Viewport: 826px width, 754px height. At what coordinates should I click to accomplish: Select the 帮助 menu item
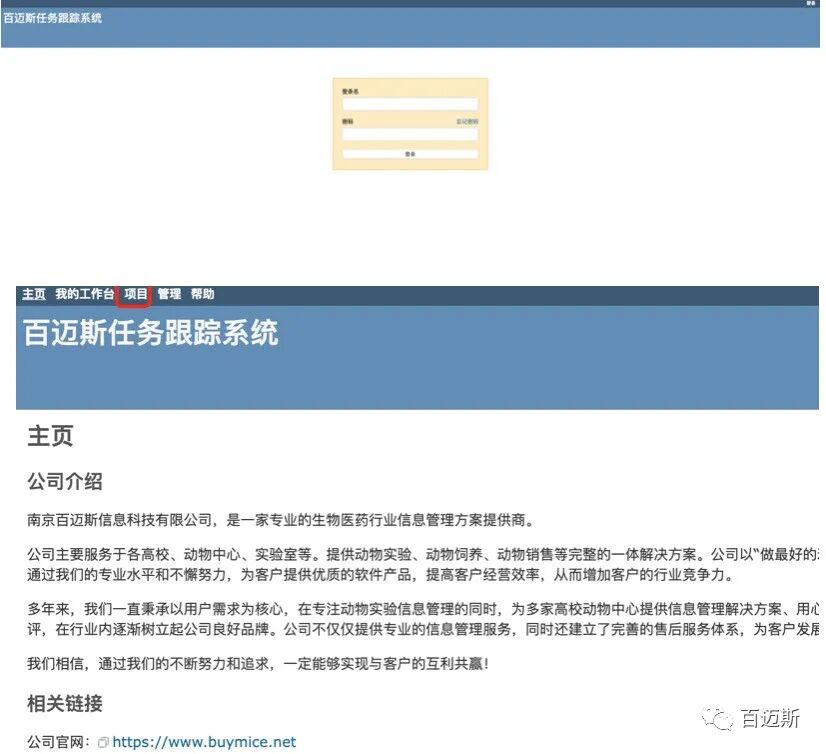[x=200, y=294]
